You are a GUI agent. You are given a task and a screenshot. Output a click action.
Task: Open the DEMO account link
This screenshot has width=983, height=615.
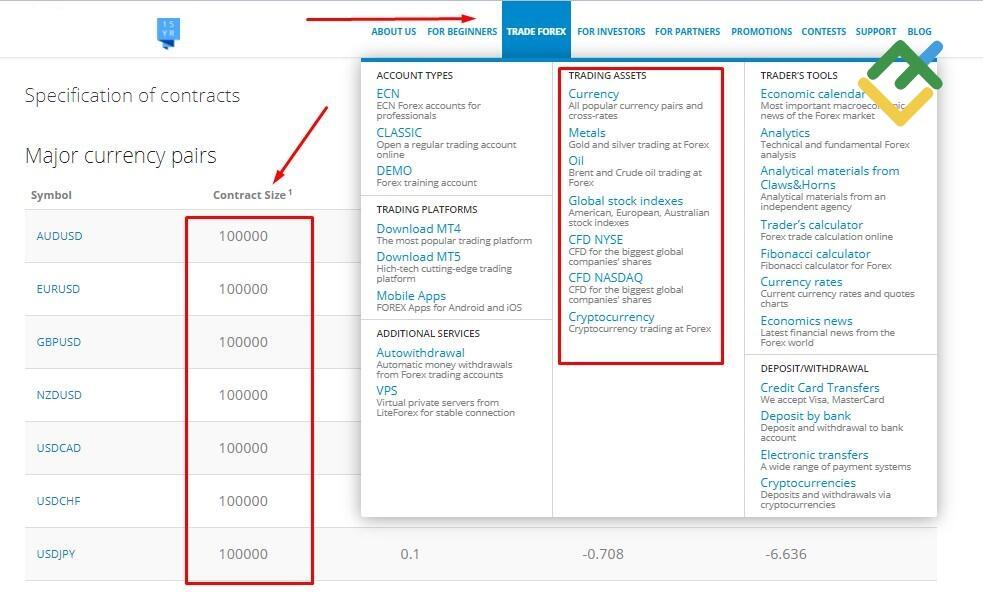[394, 171]
